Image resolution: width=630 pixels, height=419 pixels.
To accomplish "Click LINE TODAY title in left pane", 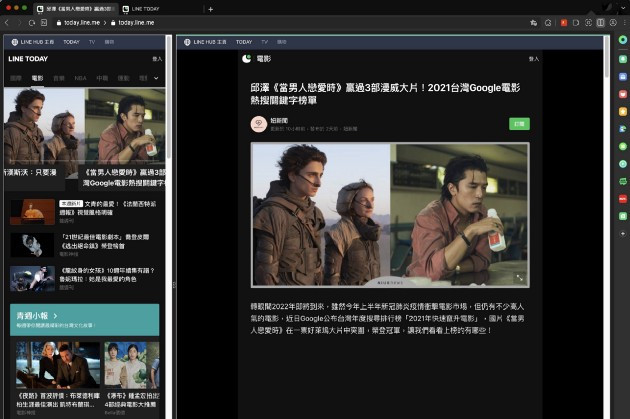I will click(x=28, y=59).
